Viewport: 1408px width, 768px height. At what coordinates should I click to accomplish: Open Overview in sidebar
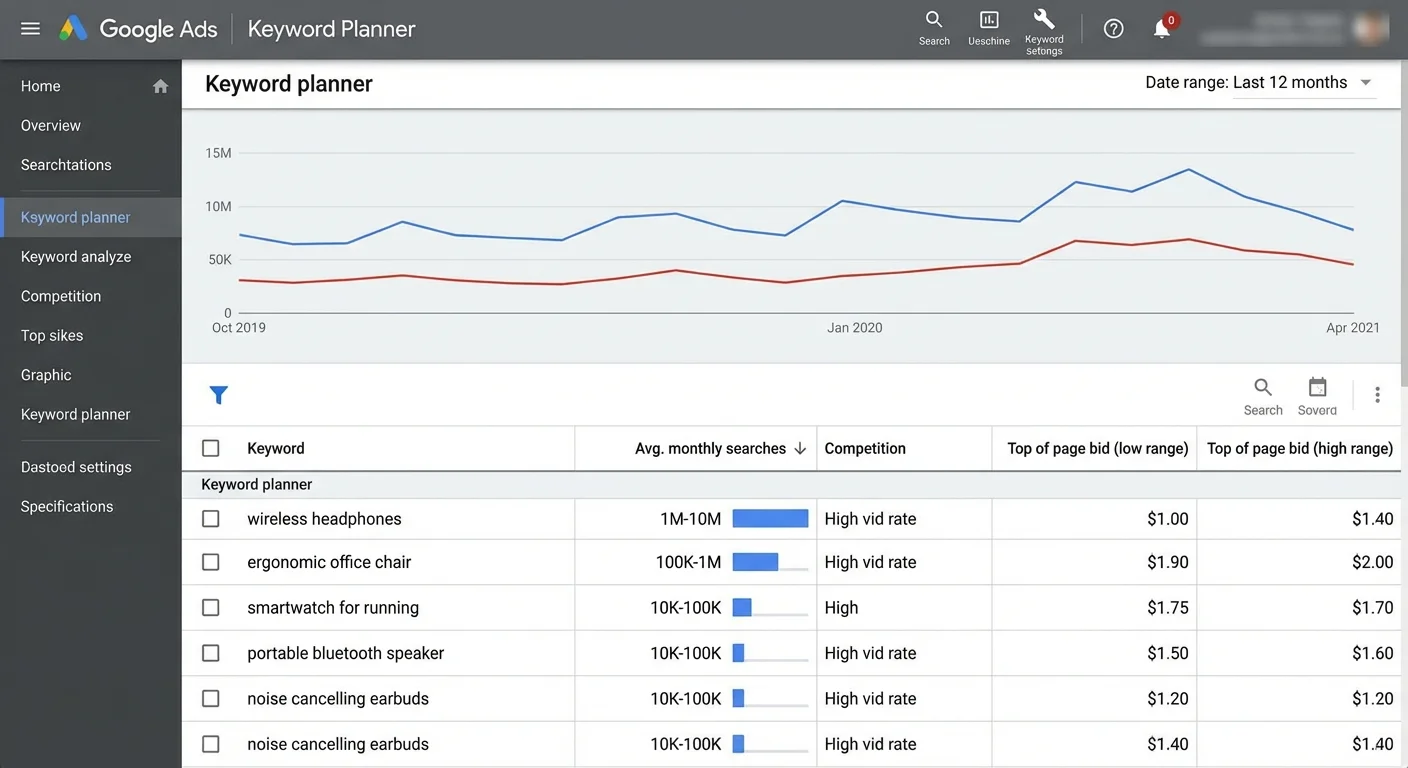coord(51,126)
